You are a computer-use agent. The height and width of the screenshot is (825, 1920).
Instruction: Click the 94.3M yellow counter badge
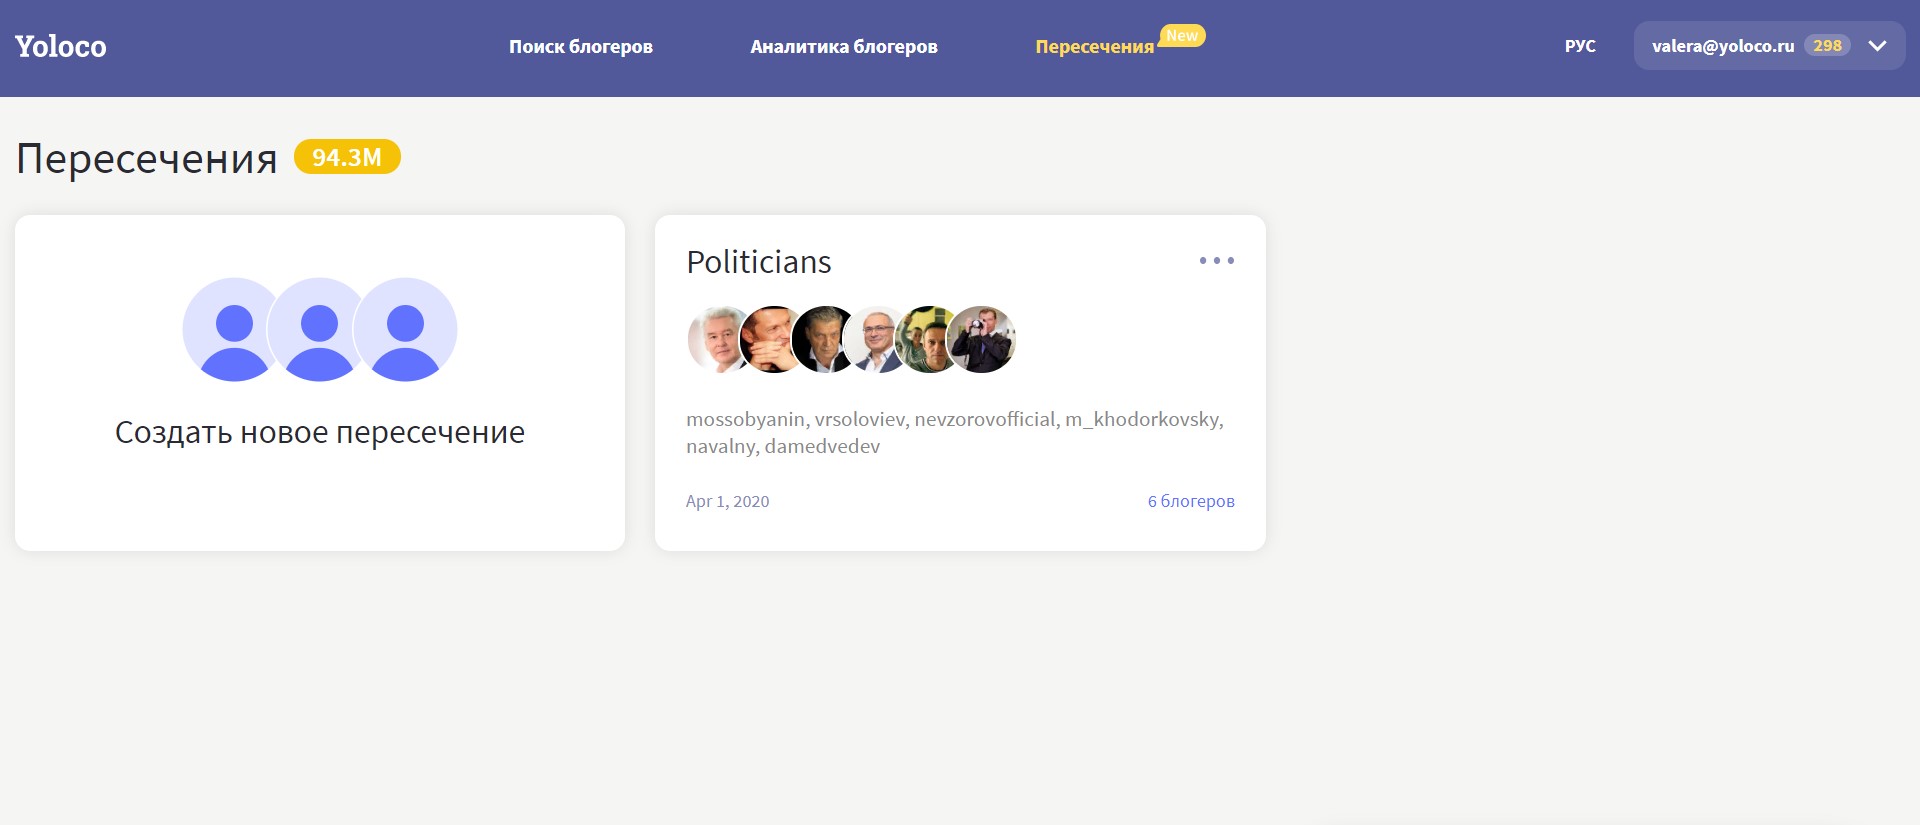pos(347,157)
